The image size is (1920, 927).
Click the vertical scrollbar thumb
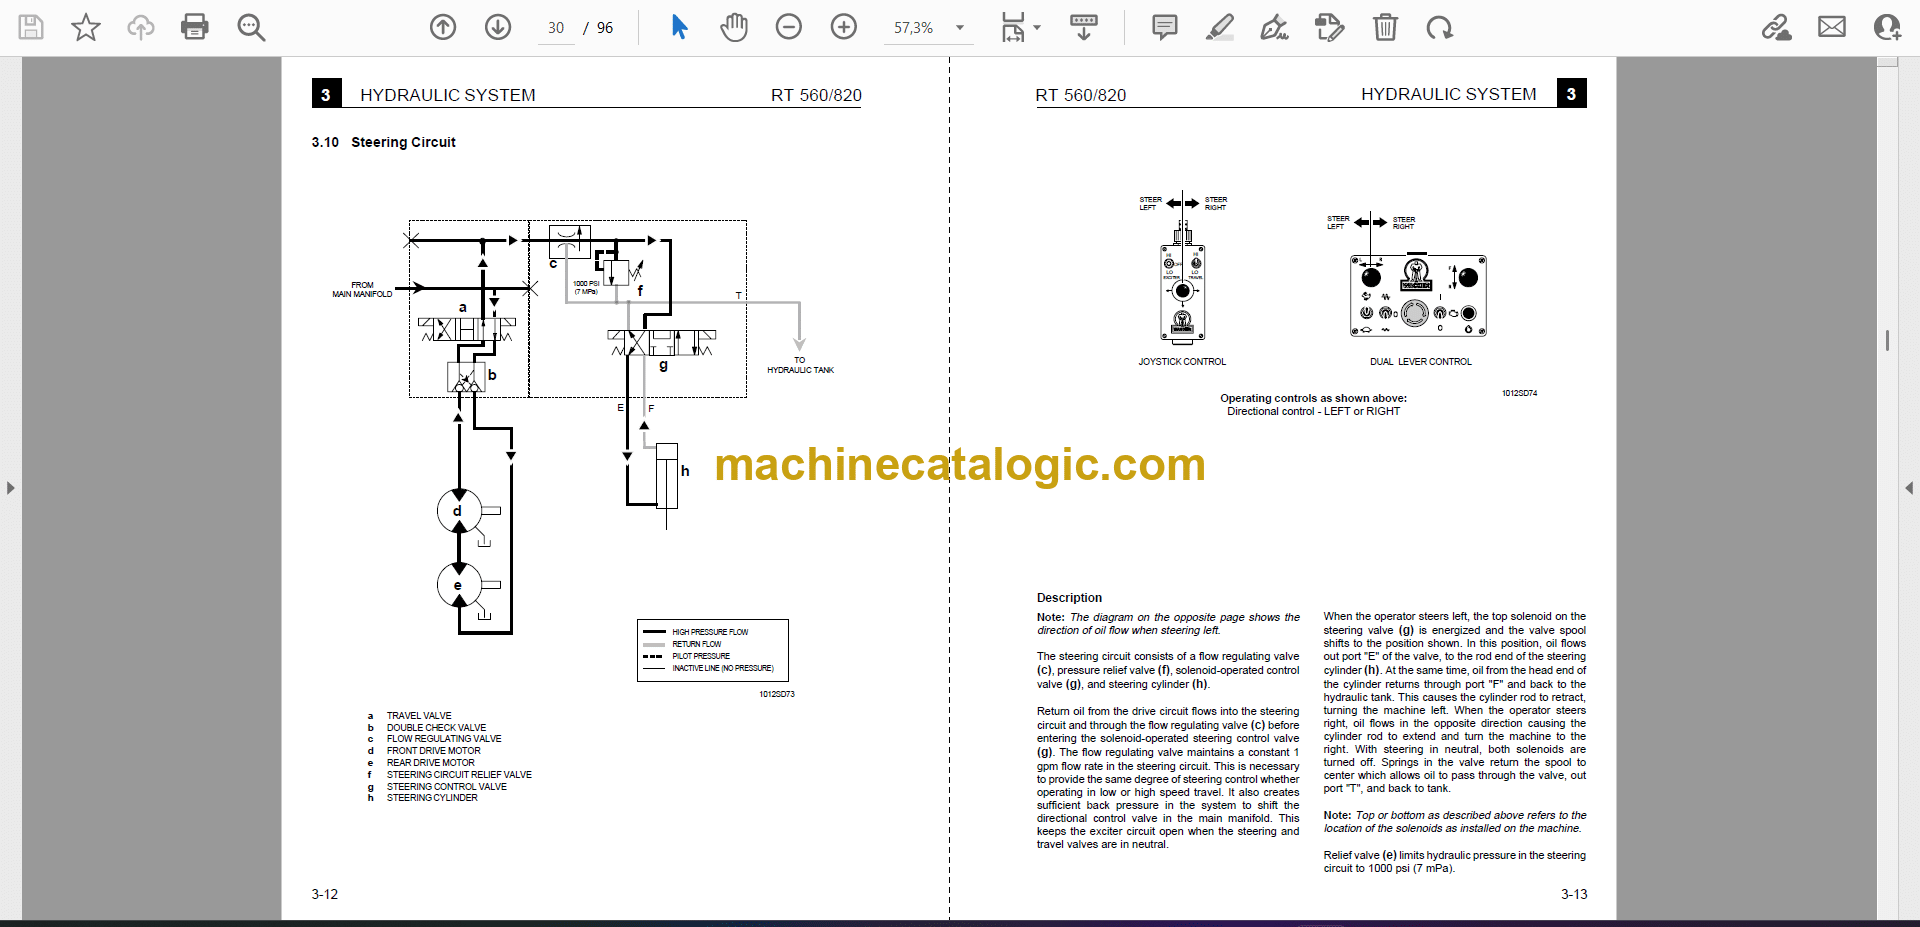coord(1887,340)
